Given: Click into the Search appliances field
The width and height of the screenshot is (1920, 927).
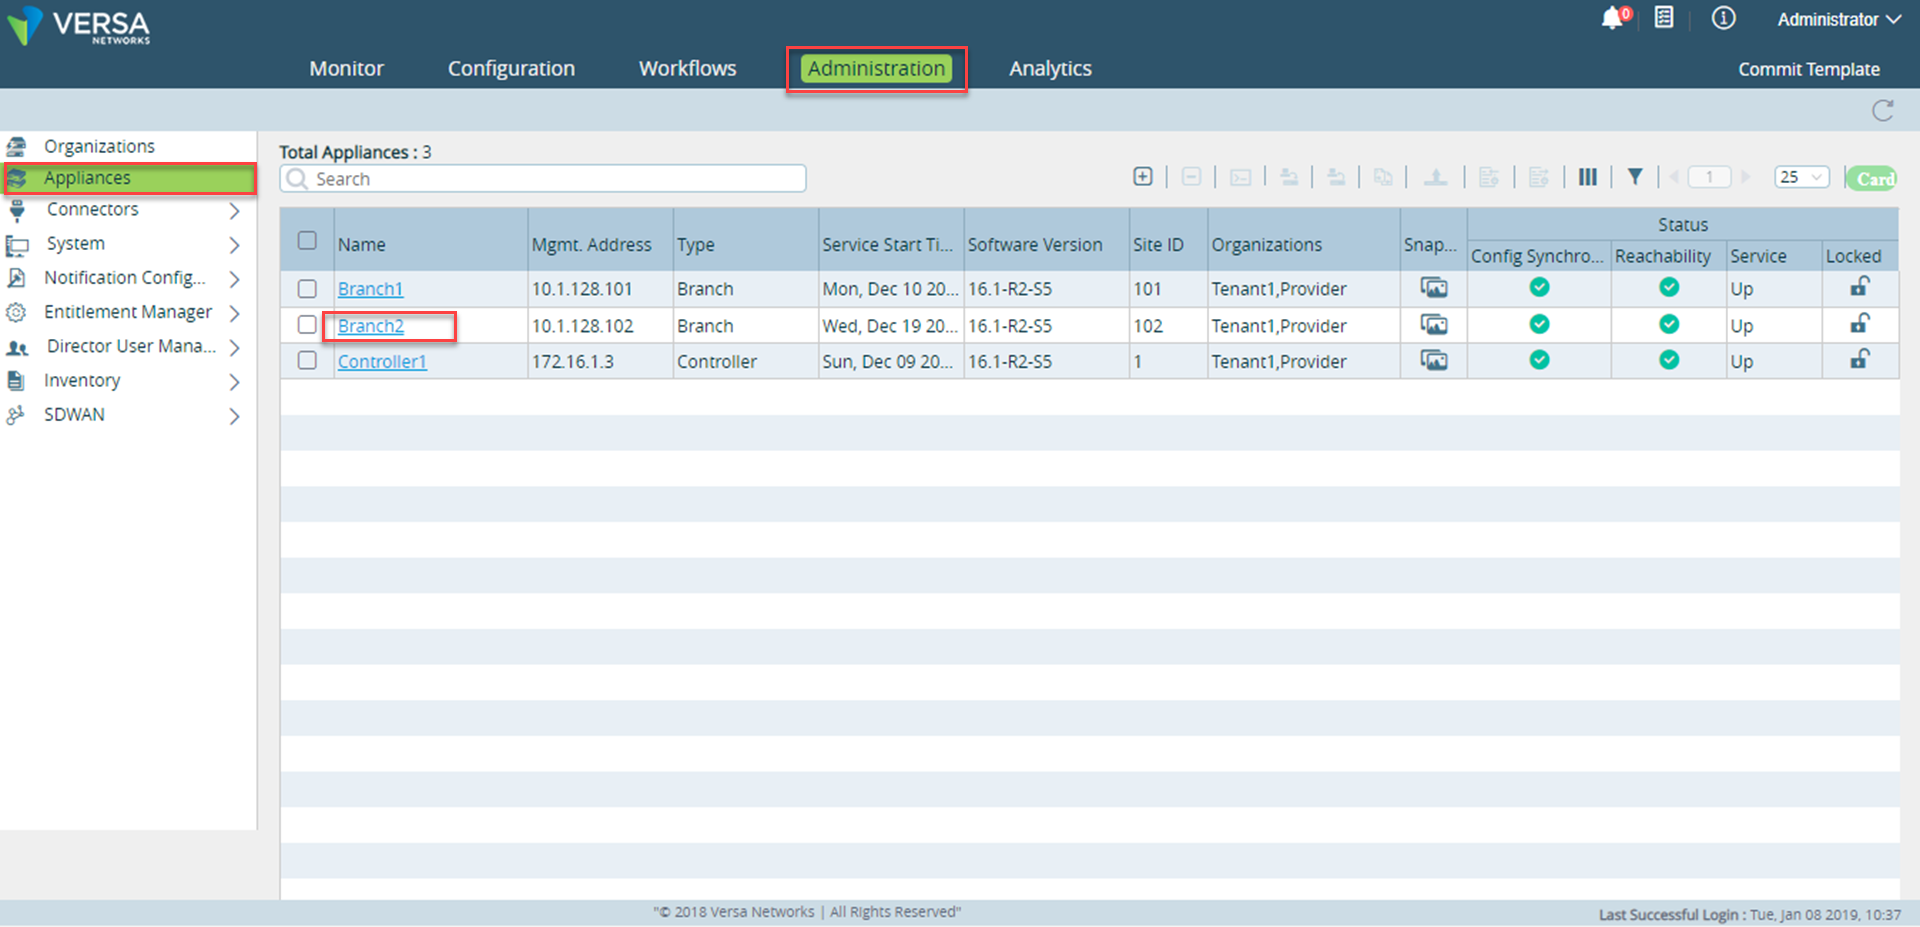Looking at the screenshot, I should pos(543,178).
